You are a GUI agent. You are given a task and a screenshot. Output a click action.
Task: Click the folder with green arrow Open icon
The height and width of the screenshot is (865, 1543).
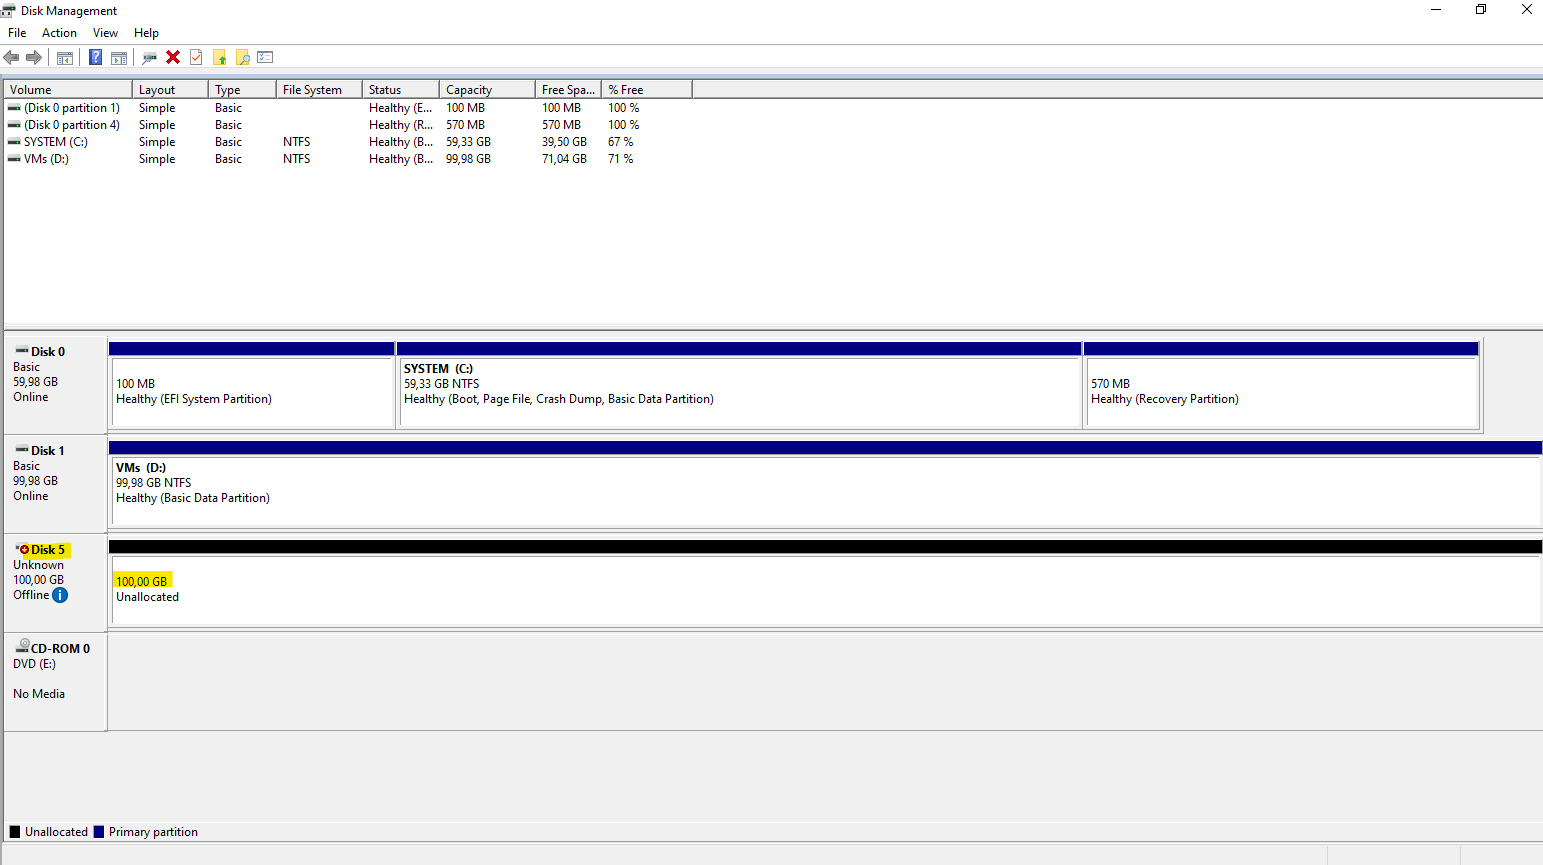[x=220, y=57]
